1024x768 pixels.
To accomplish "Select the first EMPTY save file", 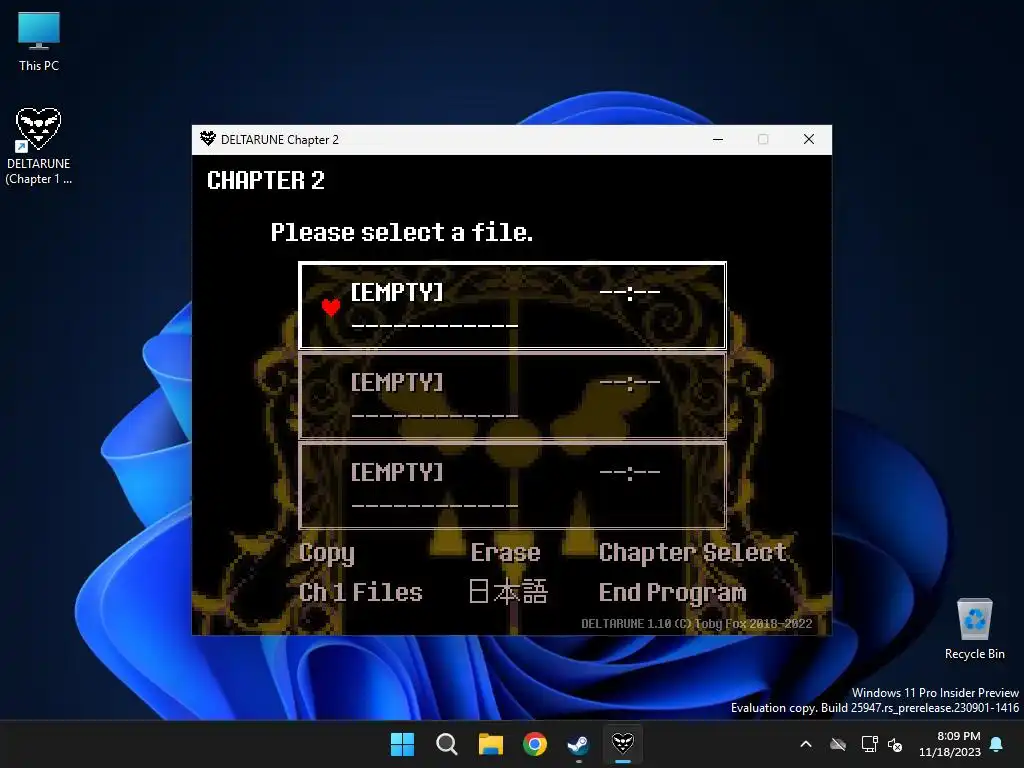I will (512, 306).
